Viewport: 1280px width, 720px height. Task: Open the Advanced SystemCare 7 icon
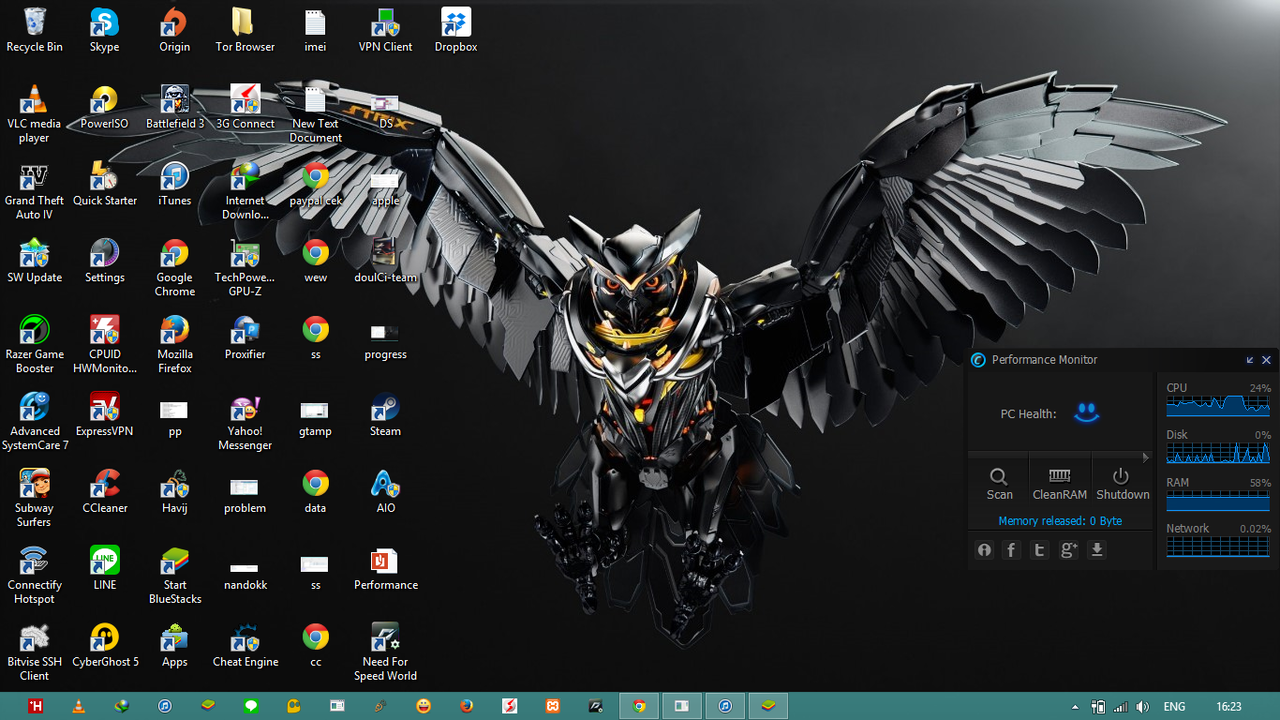[34, 422]
